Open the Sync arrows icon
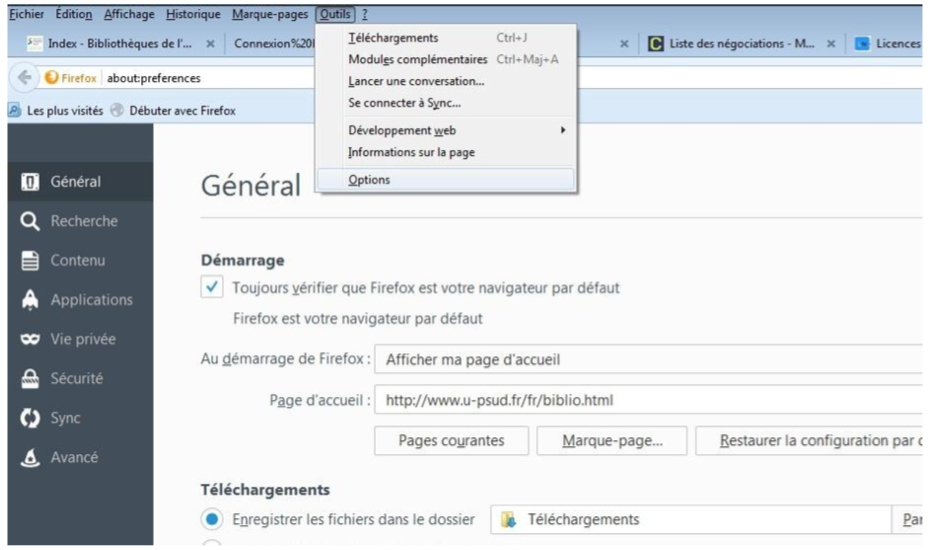 [x=30, y=418]
